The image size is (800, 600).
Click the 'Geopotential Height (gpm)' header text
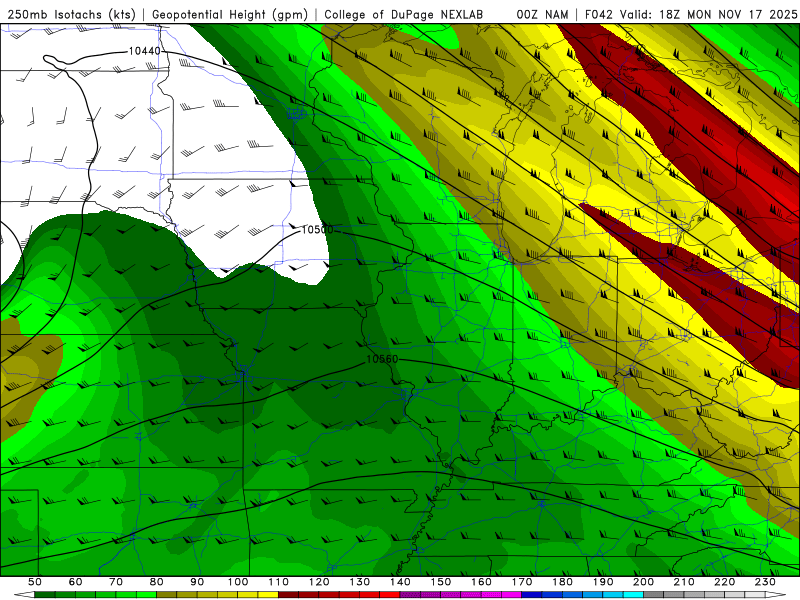pos(230,14)
